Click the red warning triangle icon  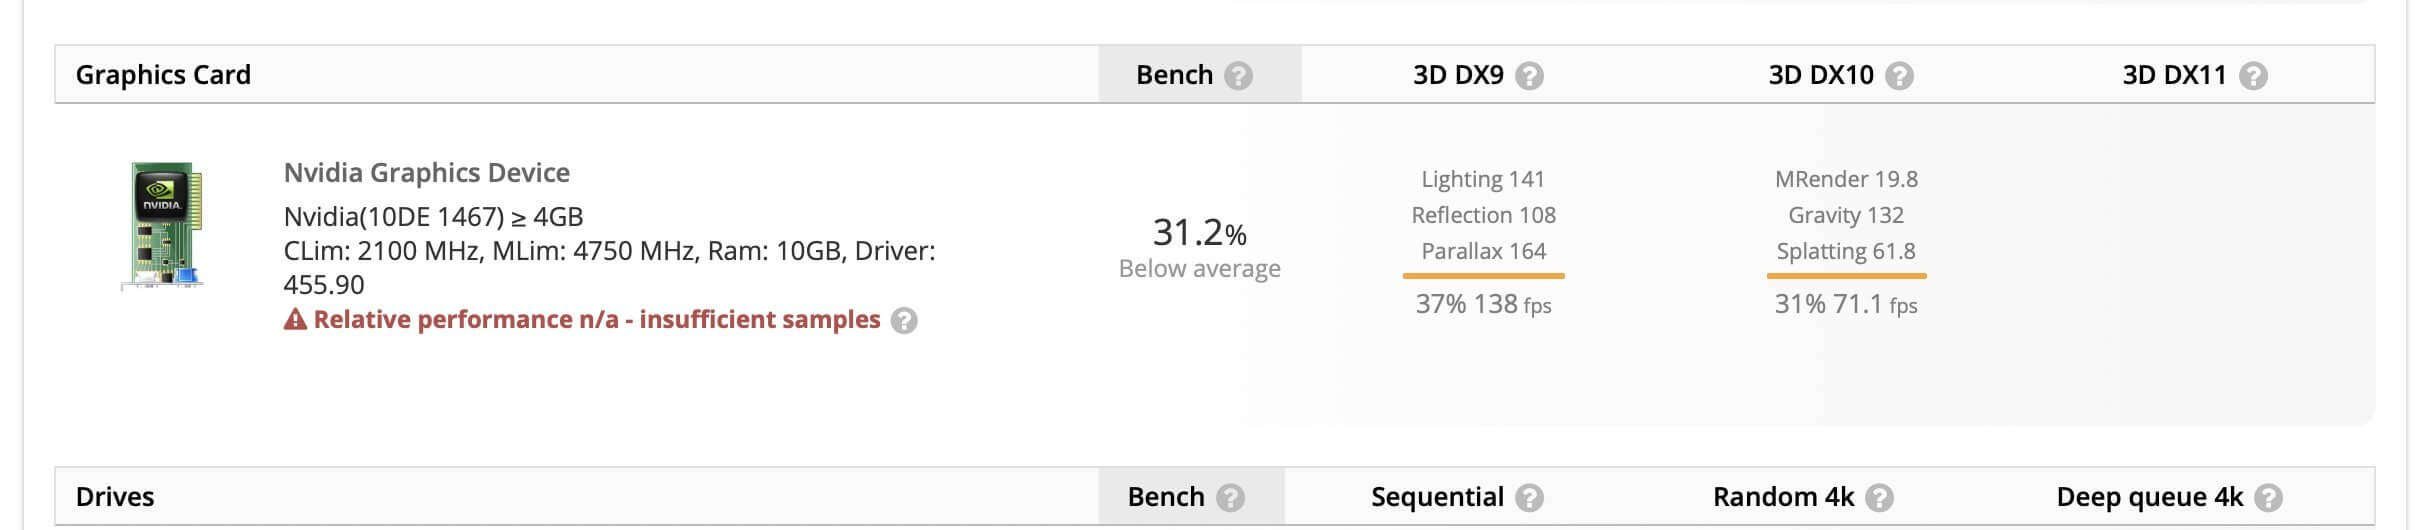click(x=295, y=320)
